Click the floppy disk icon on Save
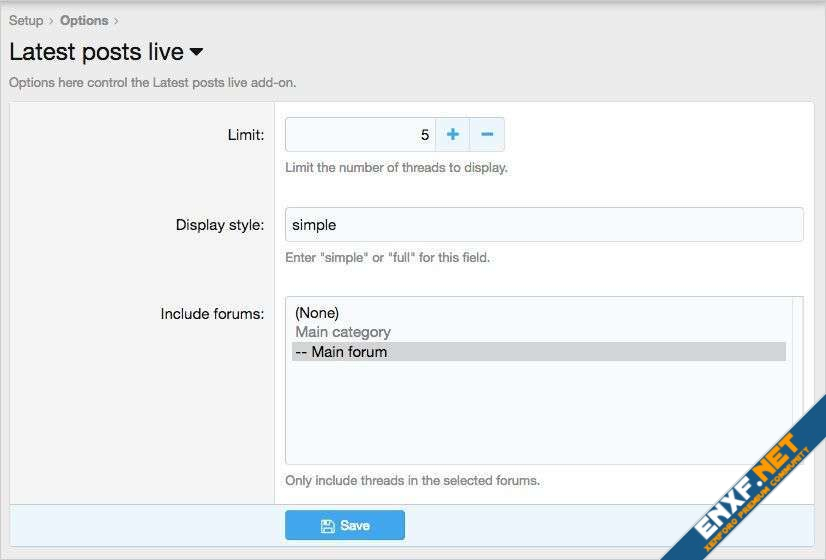The width and height of the screenshot is (826, 560). click(x=327, y=526)
